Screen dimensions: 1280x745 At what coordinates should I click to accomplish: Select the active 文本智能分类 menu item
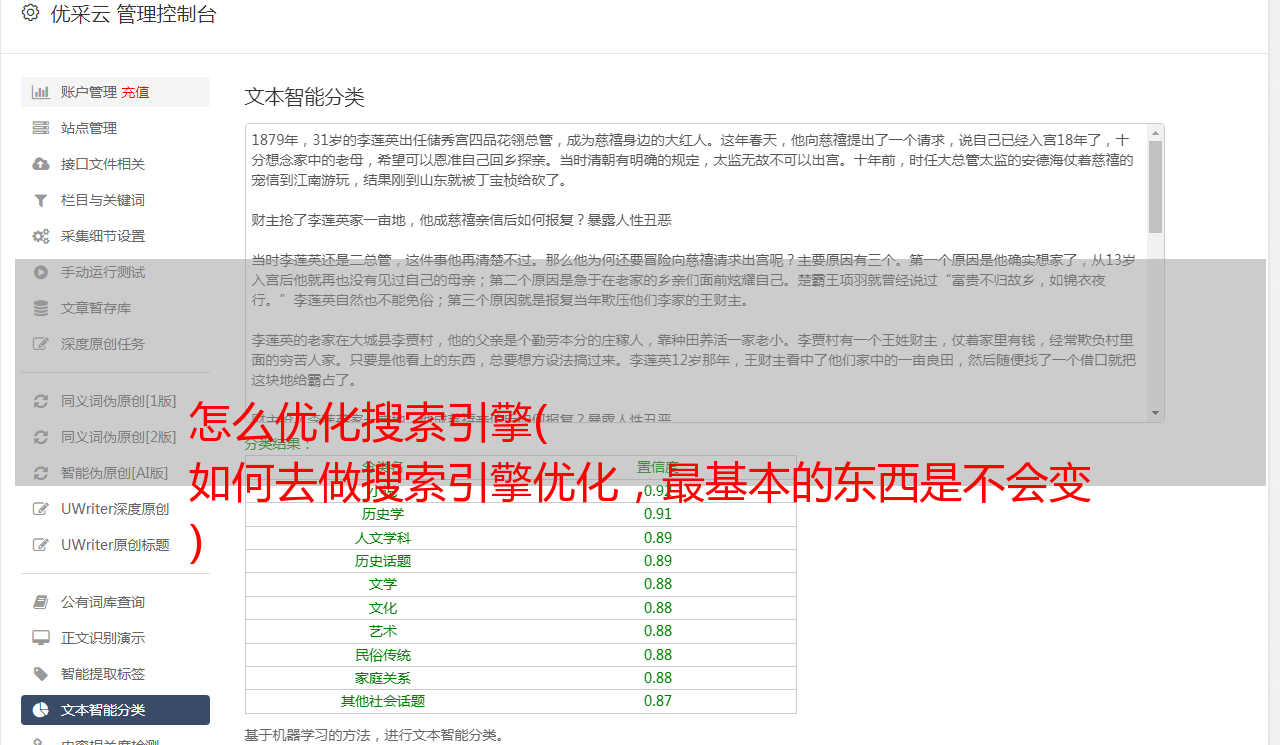[115, 710]
